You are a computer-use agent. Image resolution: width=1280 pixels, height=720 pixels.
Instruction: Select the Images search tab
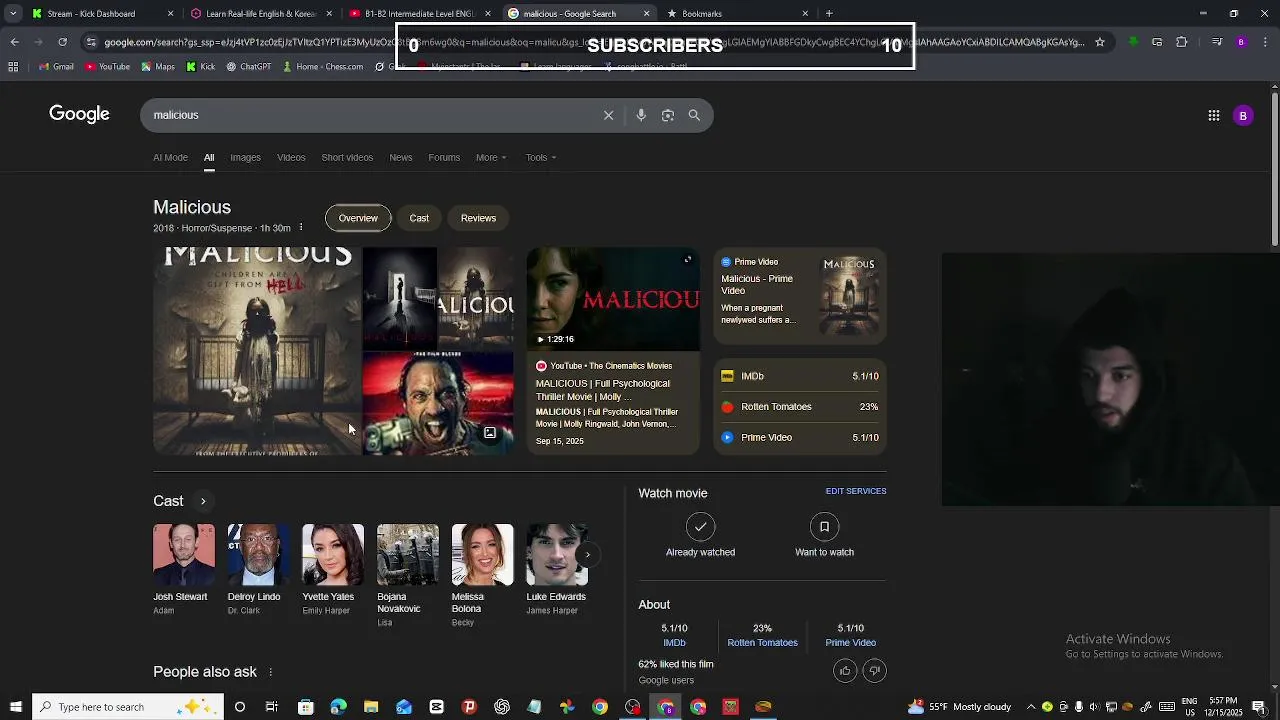[x=245, y=157]
